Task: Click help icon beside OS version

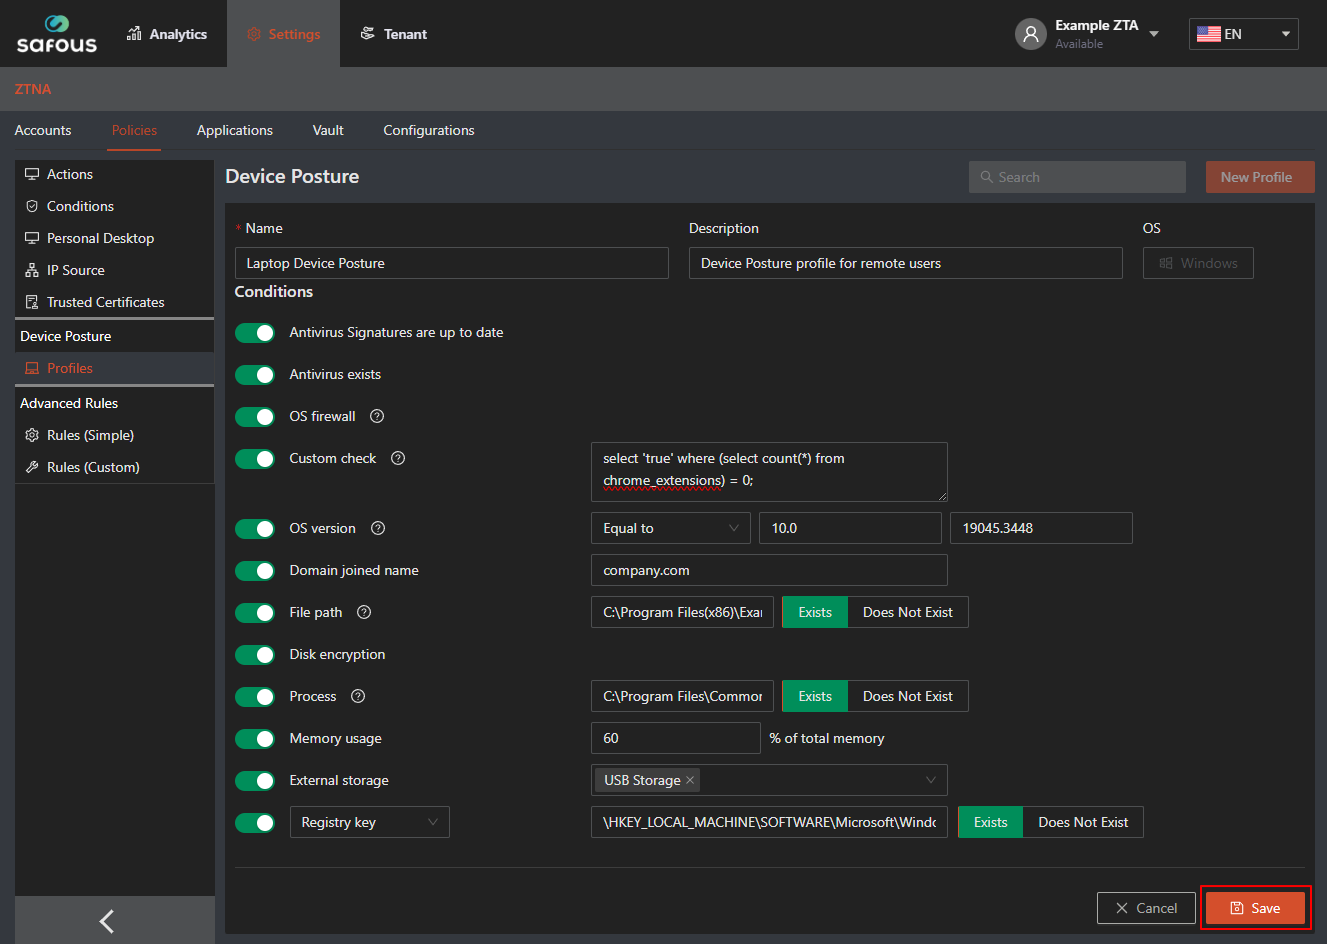Action: point(378,528)
